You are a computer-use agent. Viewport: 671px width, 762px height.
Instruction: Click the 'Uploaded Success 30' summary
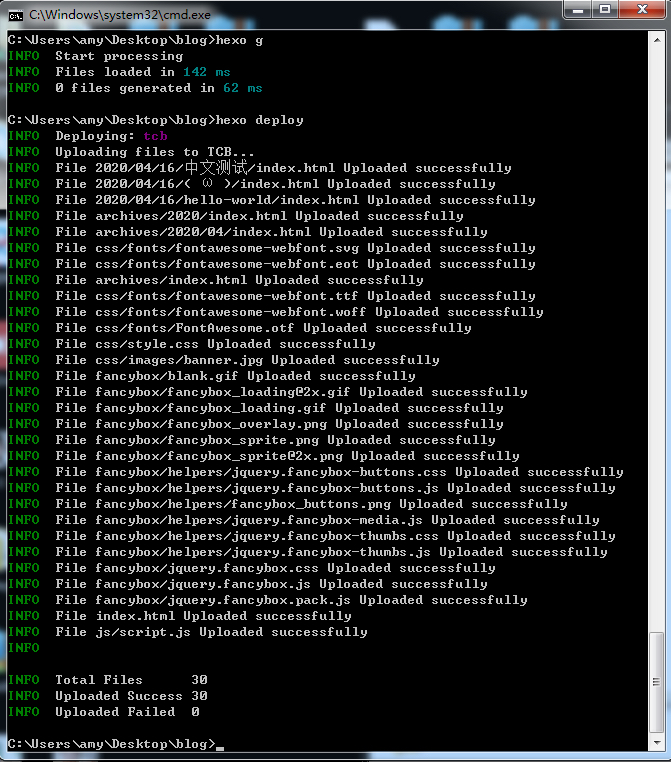(x=107, y=696)
